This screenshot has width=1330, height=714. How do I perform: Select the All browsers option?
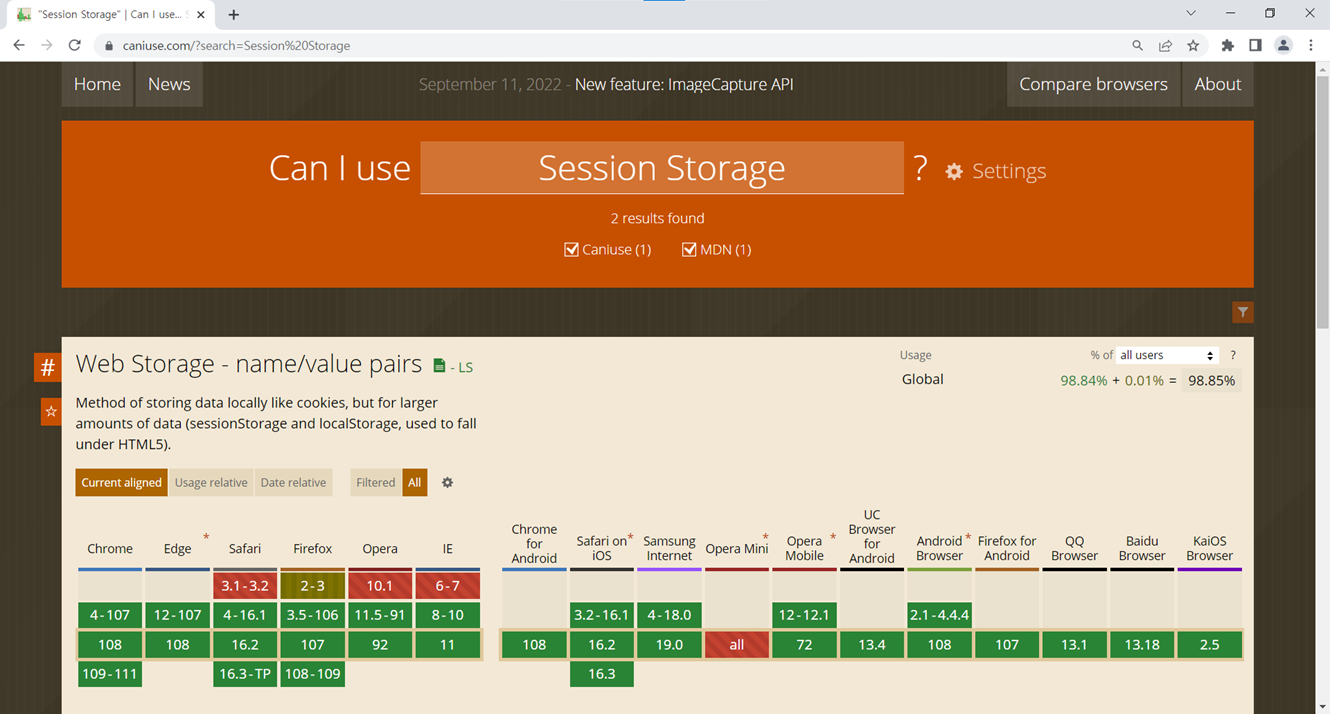pyautogui.click(x=414, y=482)
